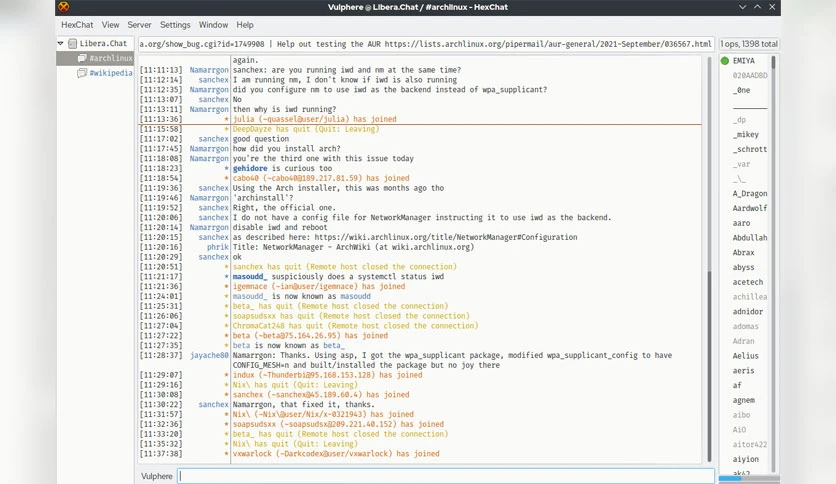
Task: Select the Libera.Chat server entry
Action: [103, 43]
